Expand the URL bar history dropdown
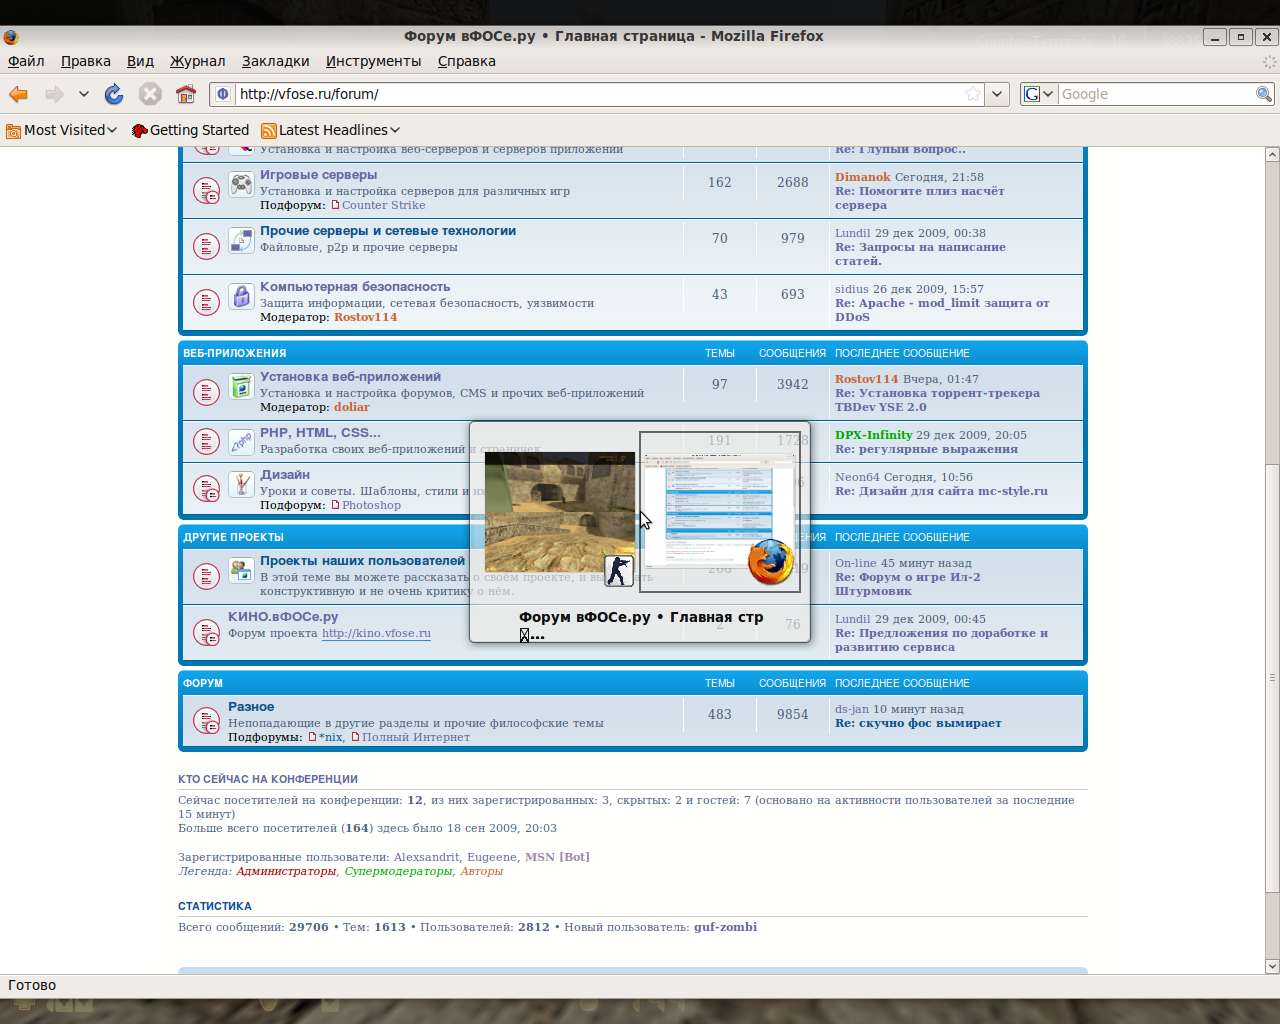Viewport: 1280px width, 1024px height. (997, 94)
